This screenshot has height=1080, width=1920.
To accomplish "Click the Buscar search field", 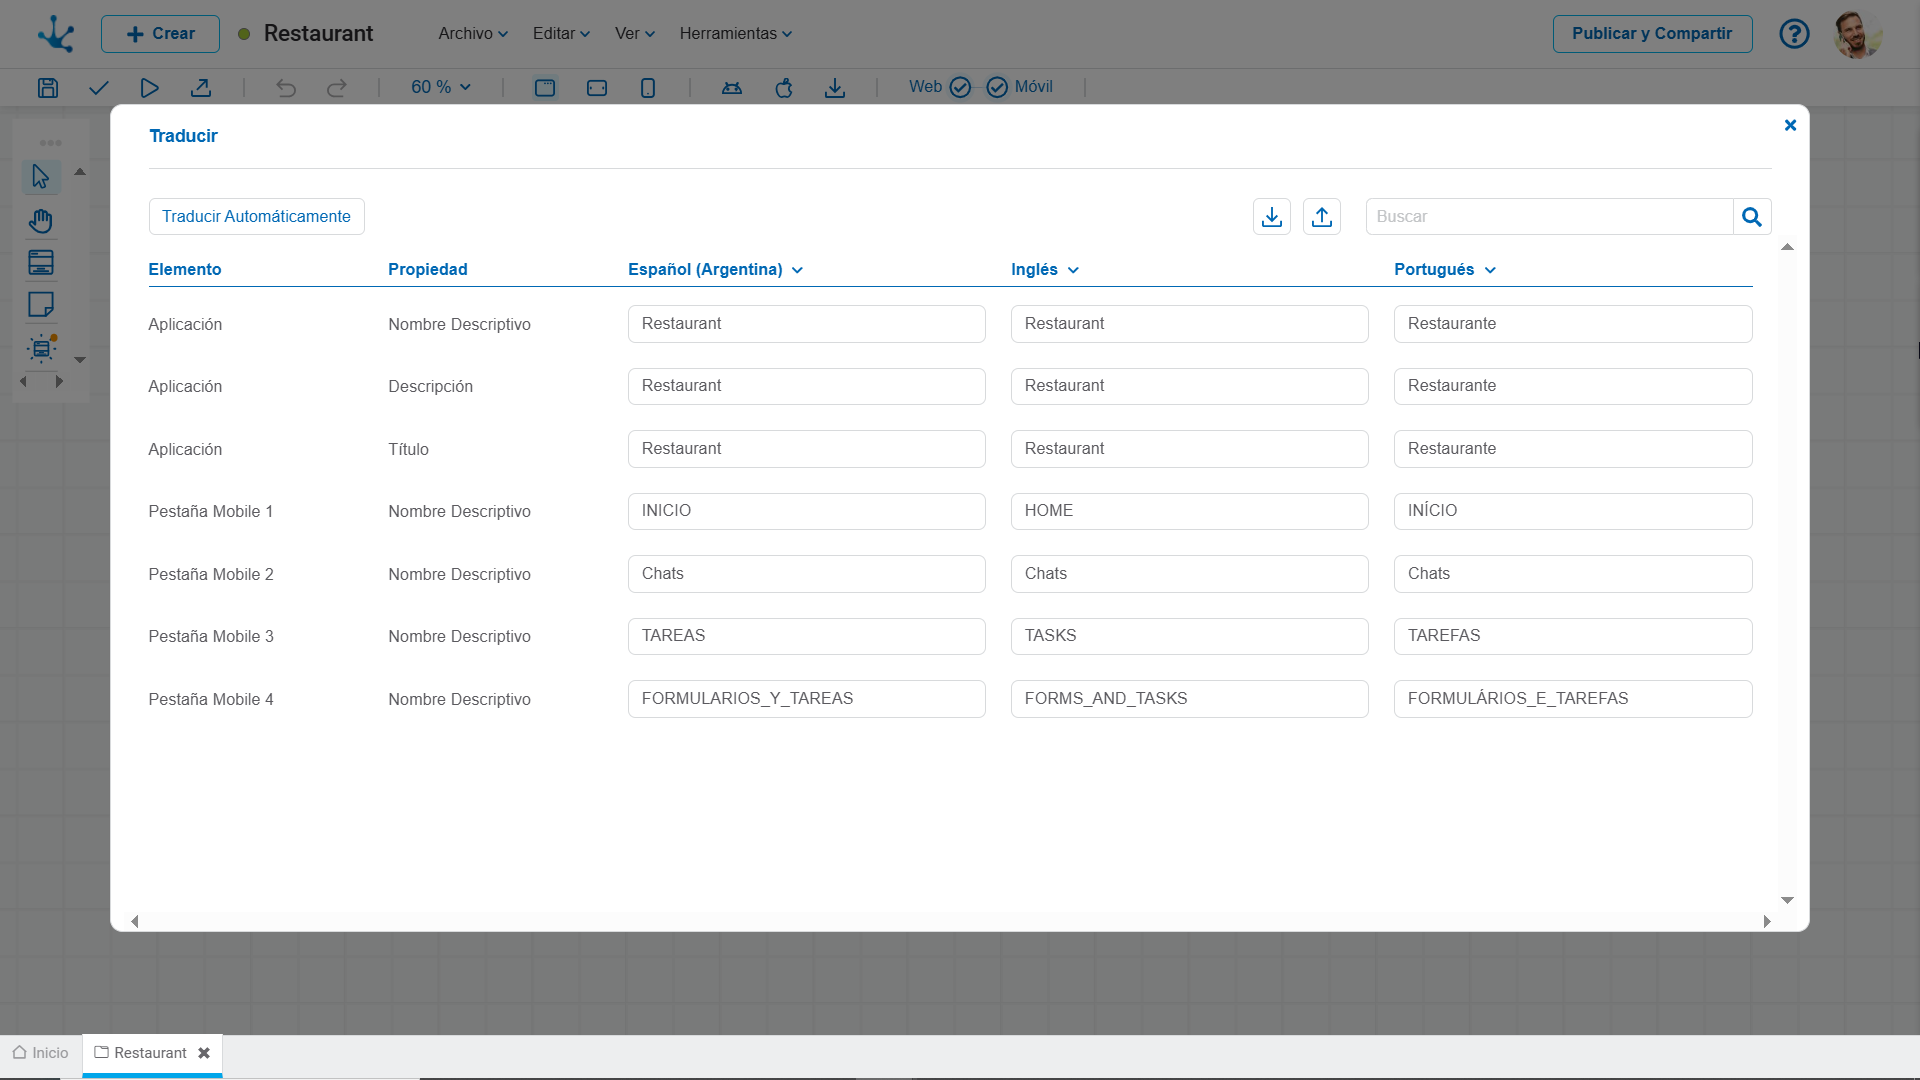I will (1548, 217).
